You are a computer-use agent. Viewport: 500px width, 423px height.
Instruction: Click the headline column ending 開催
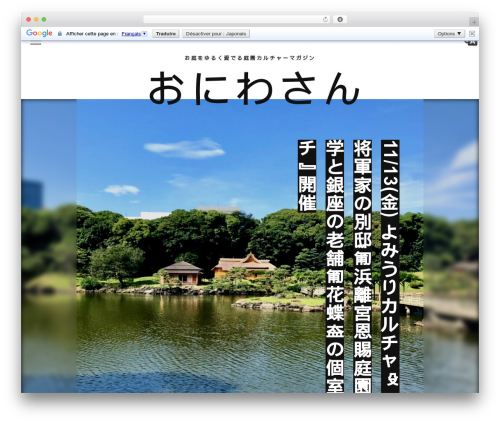(x=307, y=176)
